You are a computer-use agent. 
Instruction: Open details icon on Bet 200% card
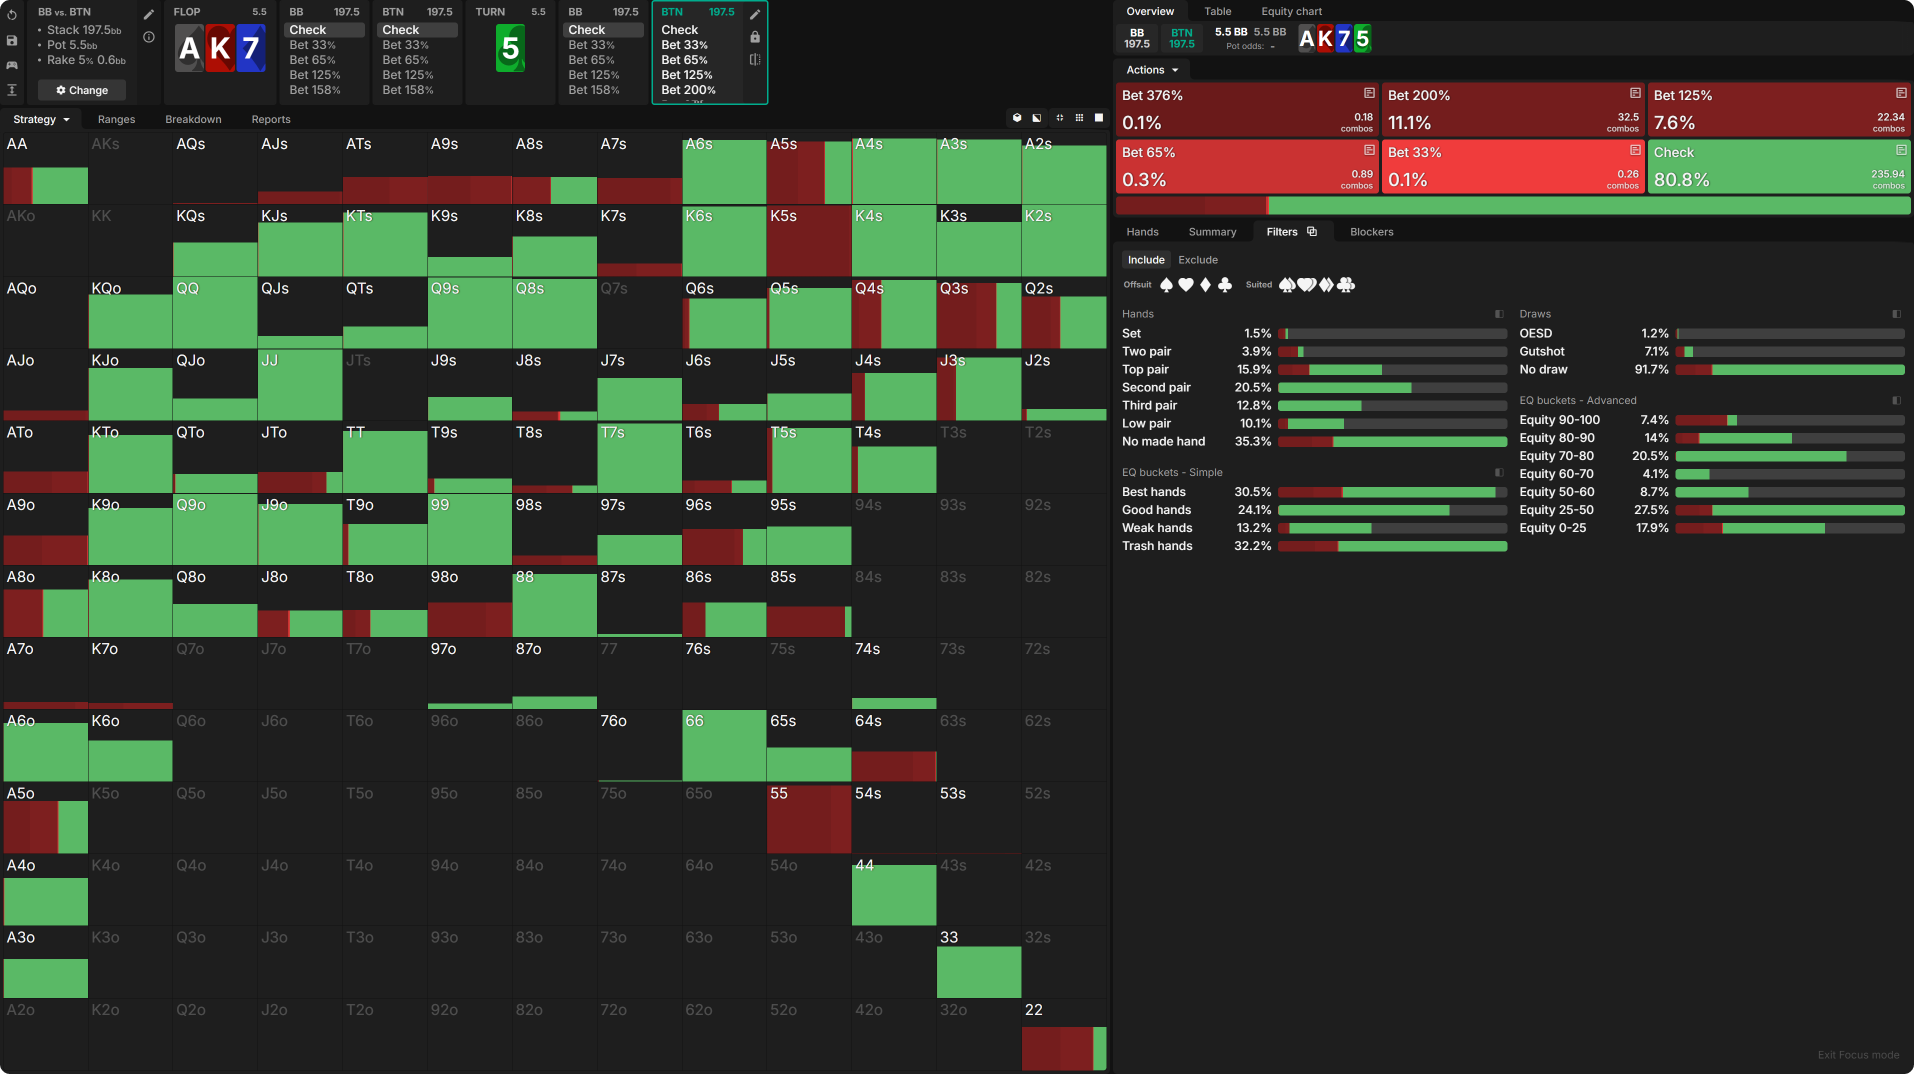[x=1635, y=93]
